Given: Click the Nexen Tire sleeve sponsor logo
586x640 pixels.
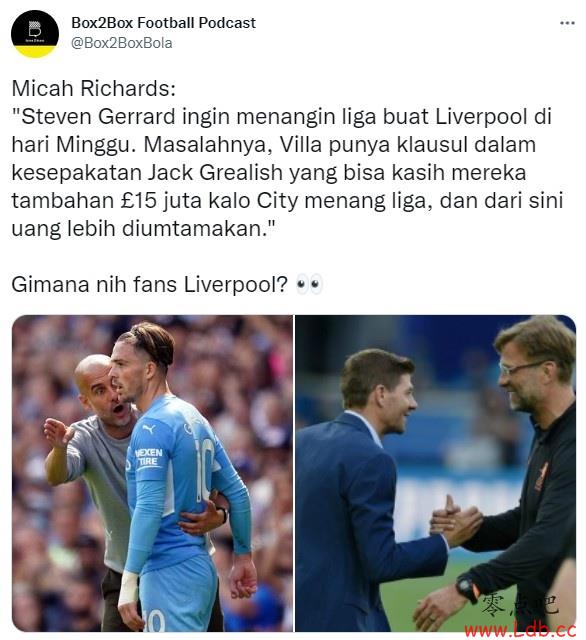Looking at the screenshot, I should [149, 457].
